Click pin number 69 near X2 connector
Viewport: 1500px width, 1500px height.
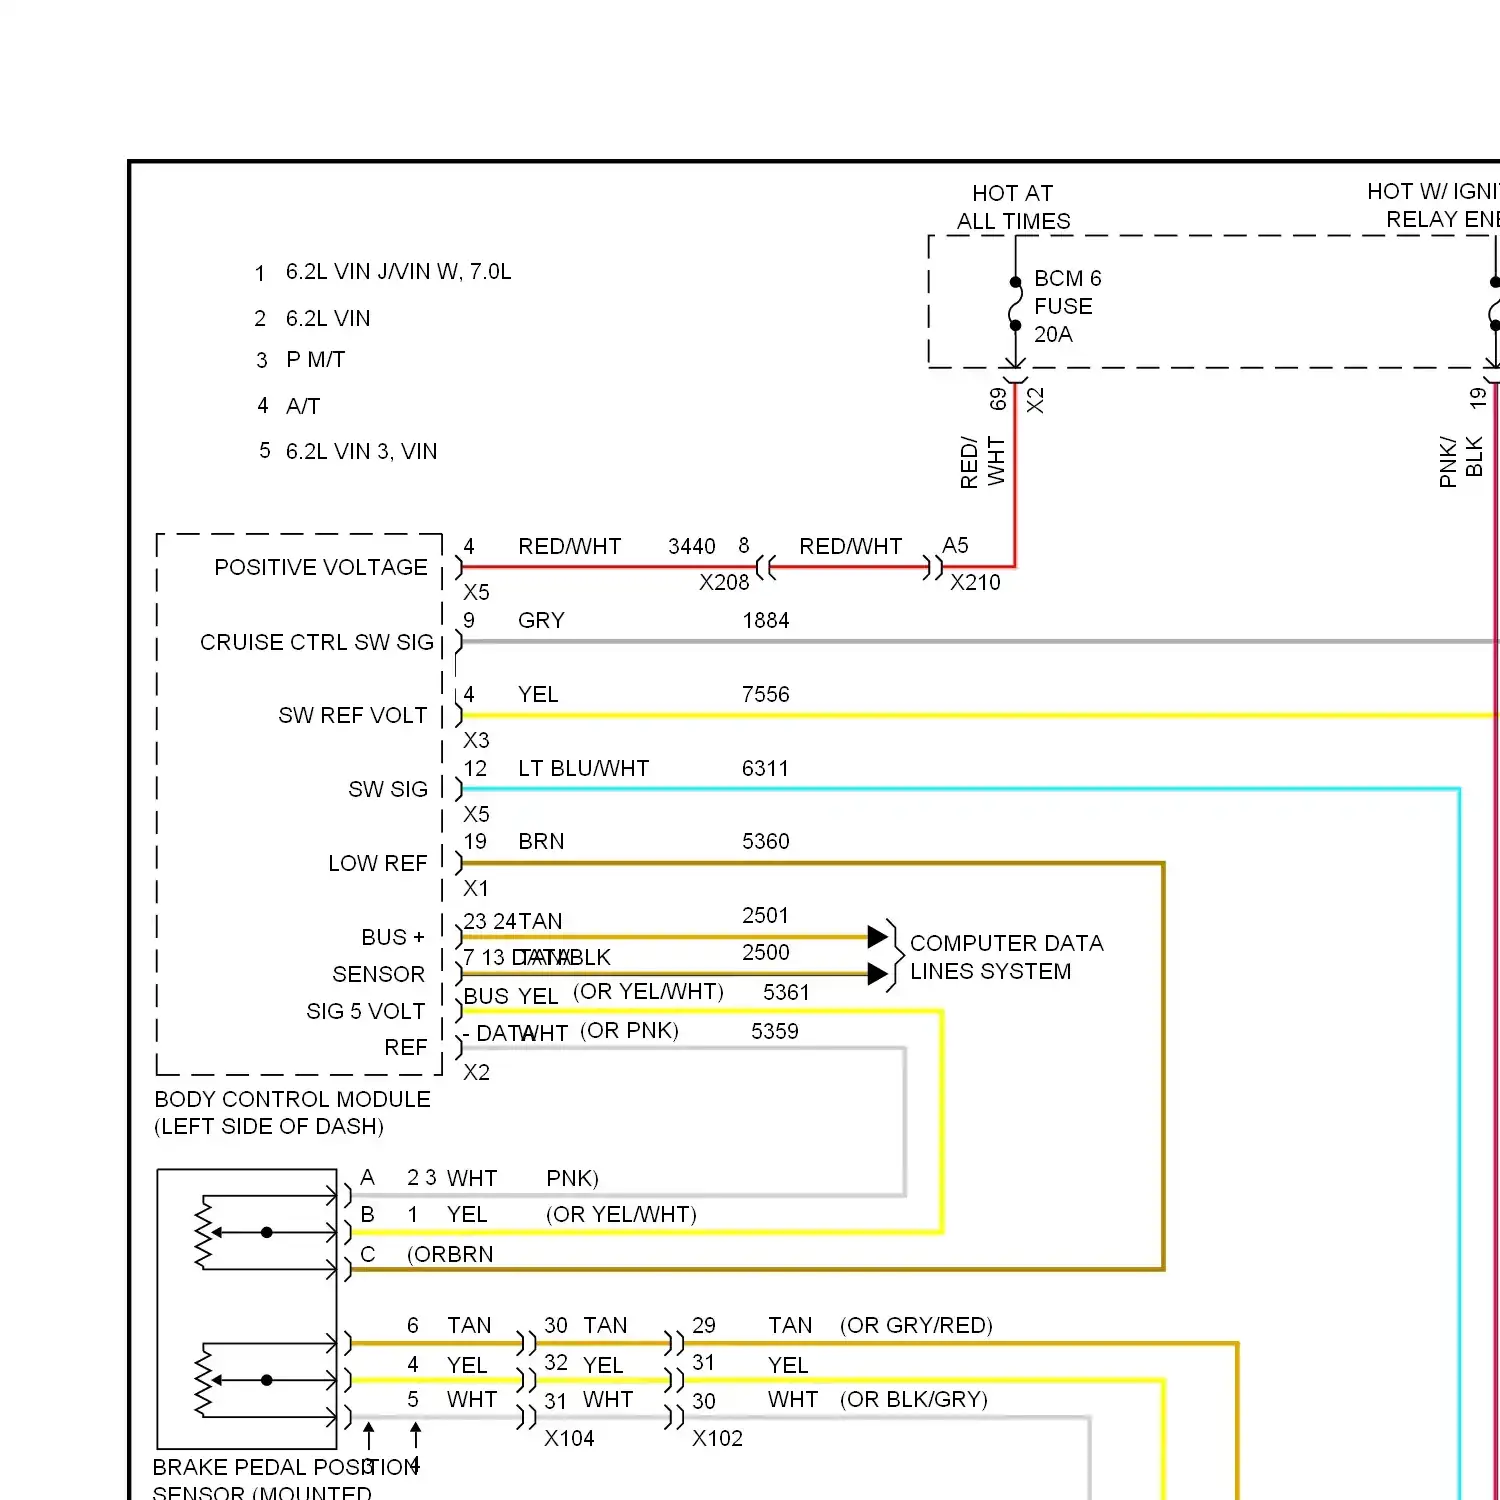click(x=998, y=400)
